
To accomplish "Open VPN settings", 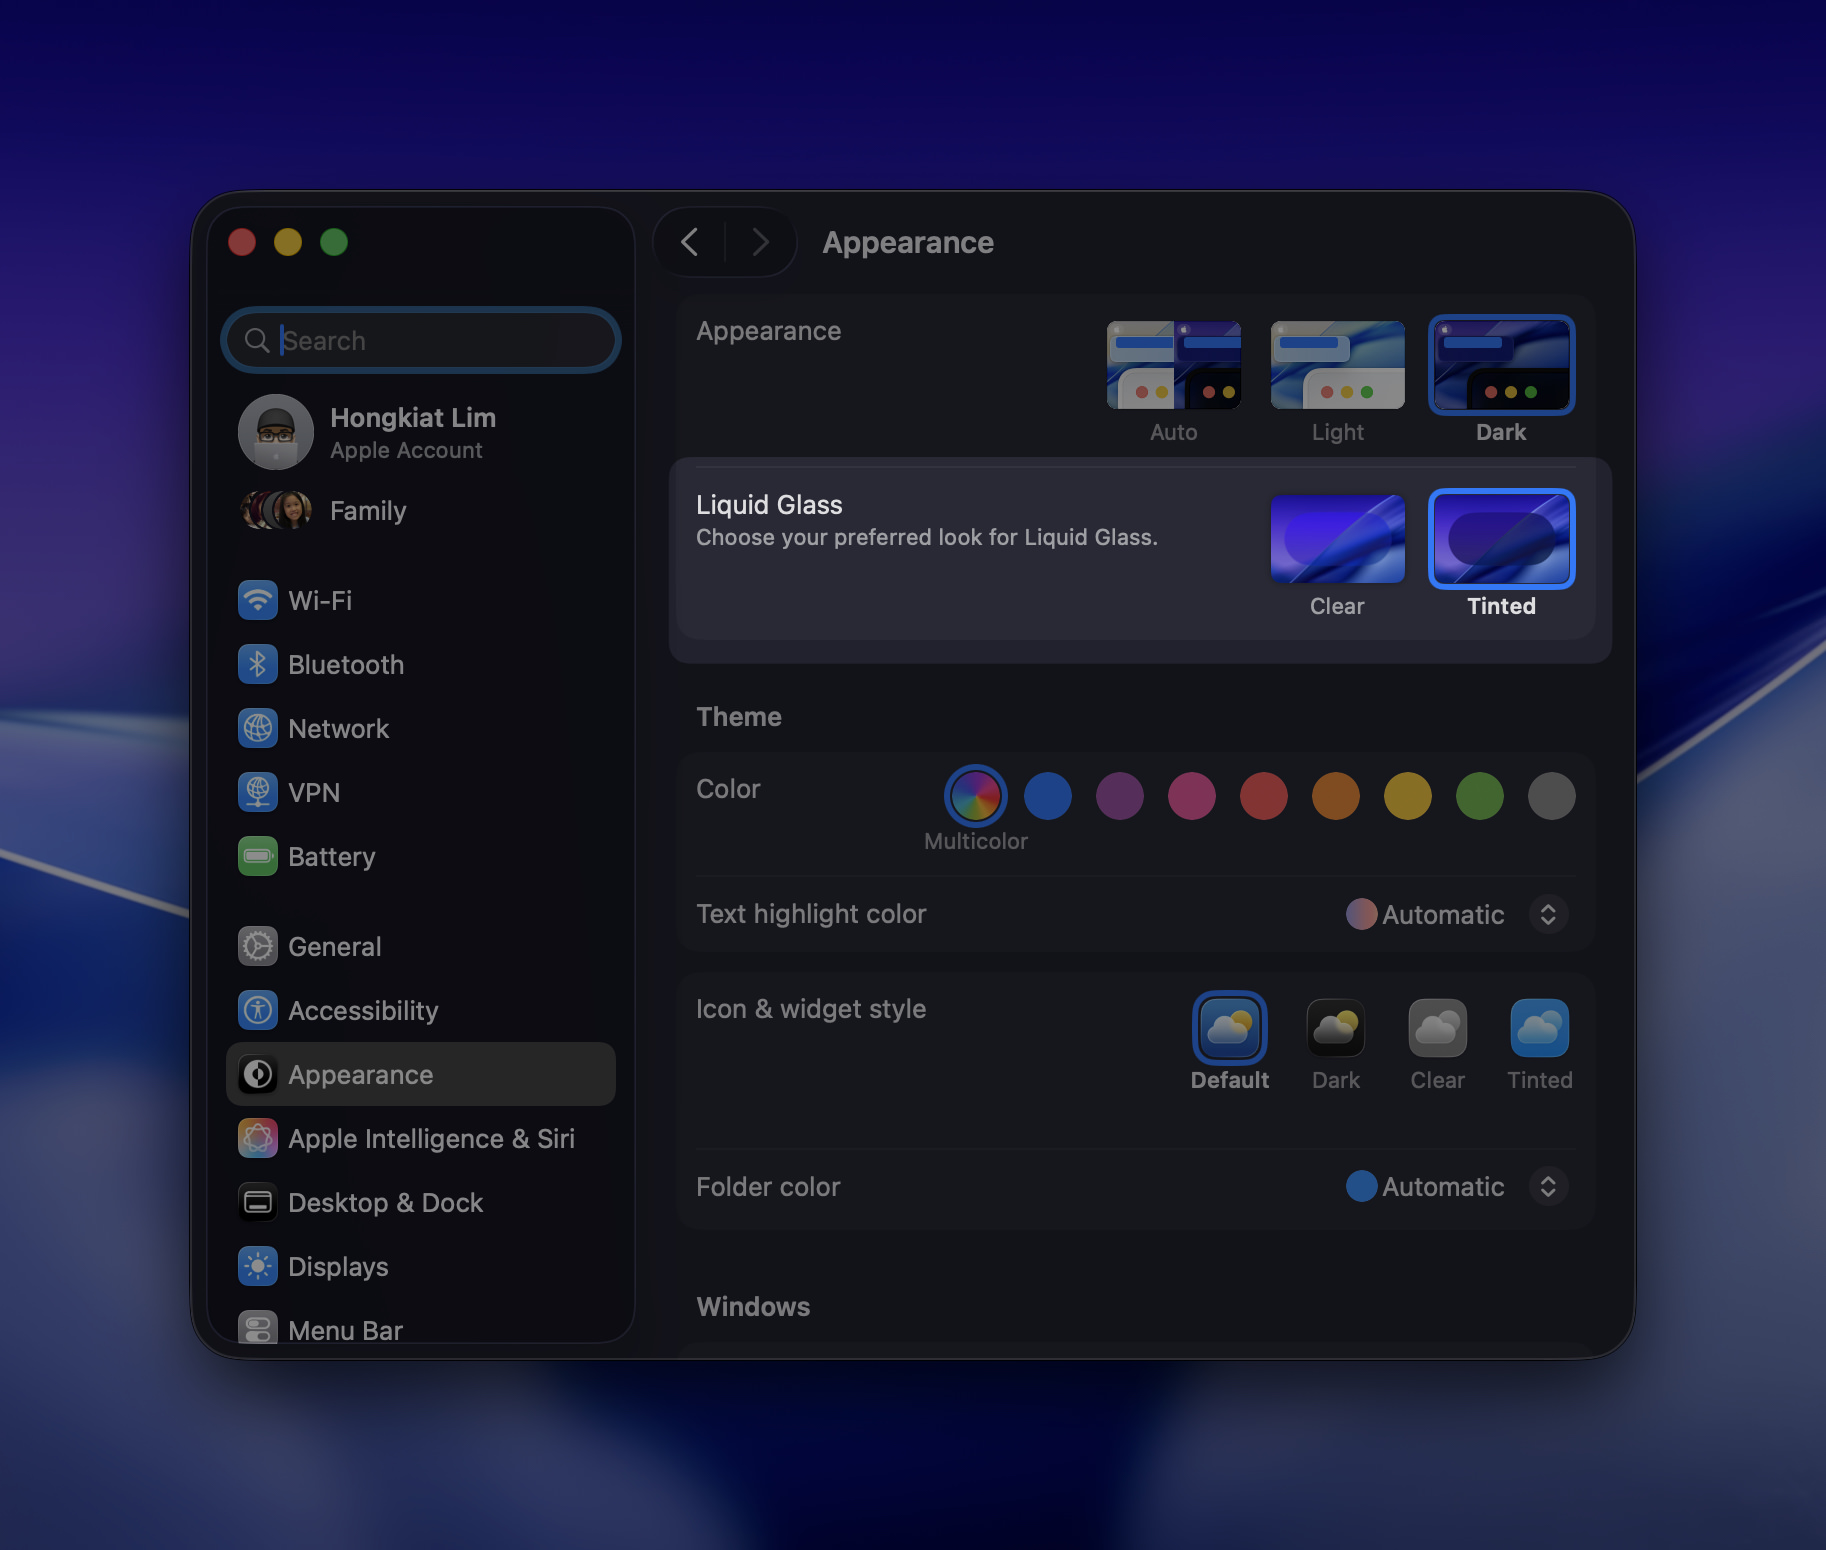I will tap(315, 792).
